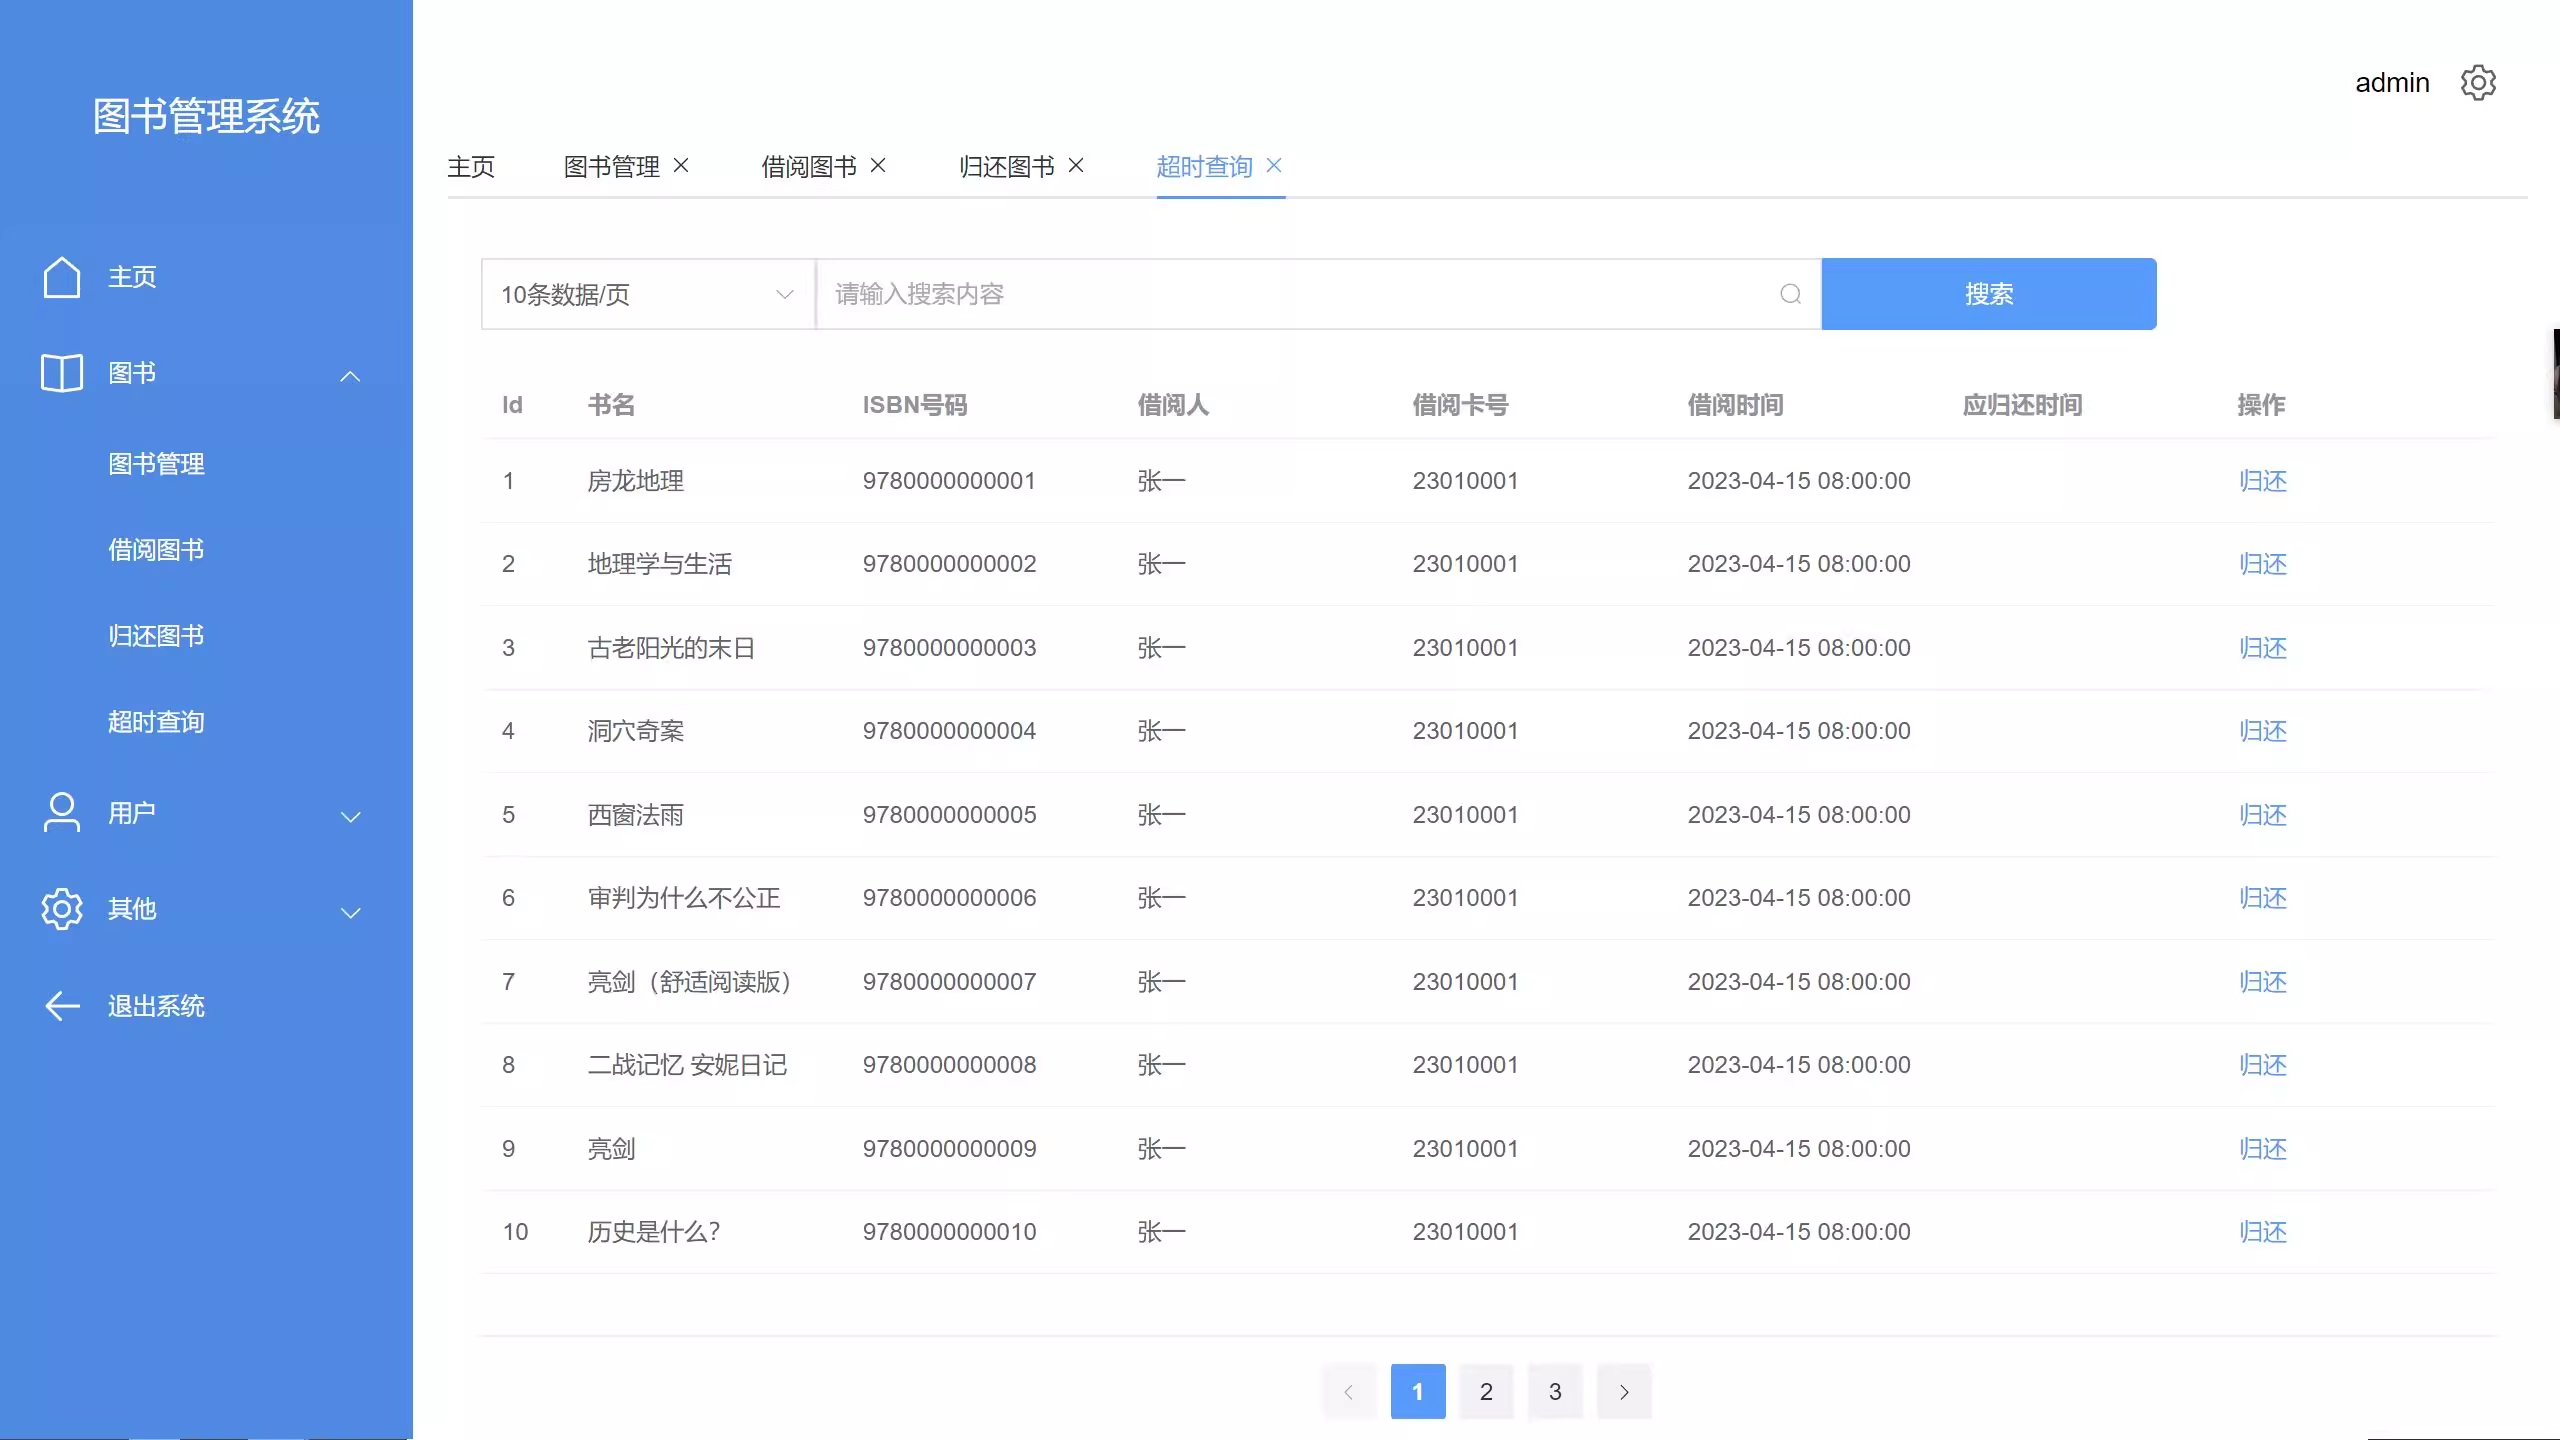Go to 主页 in the sidebar
2560x1440 pixels.
(132, 277)
